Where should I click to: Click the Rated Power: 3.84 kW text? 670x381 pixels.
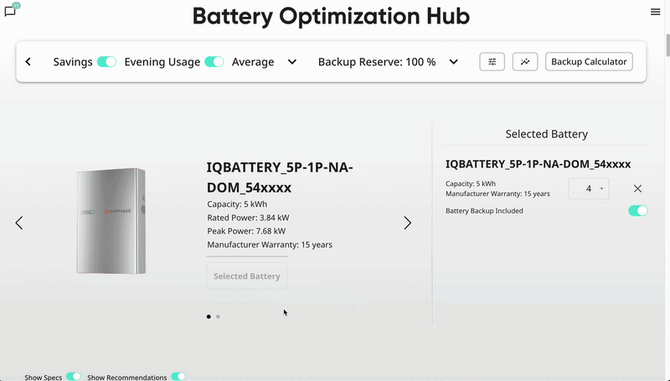pos(248,217)
